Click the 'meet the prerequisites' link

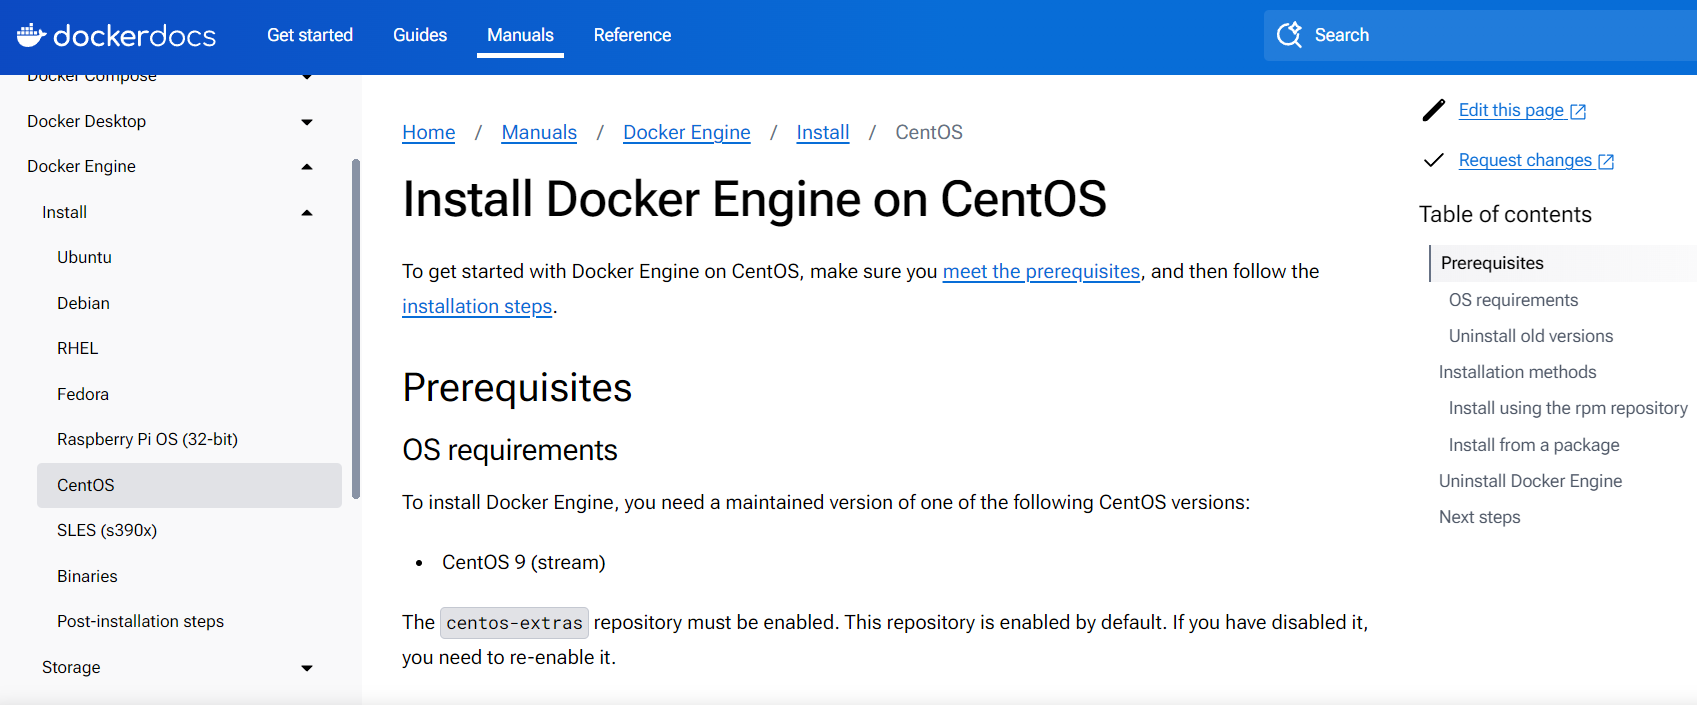(x=1041, y=271)
